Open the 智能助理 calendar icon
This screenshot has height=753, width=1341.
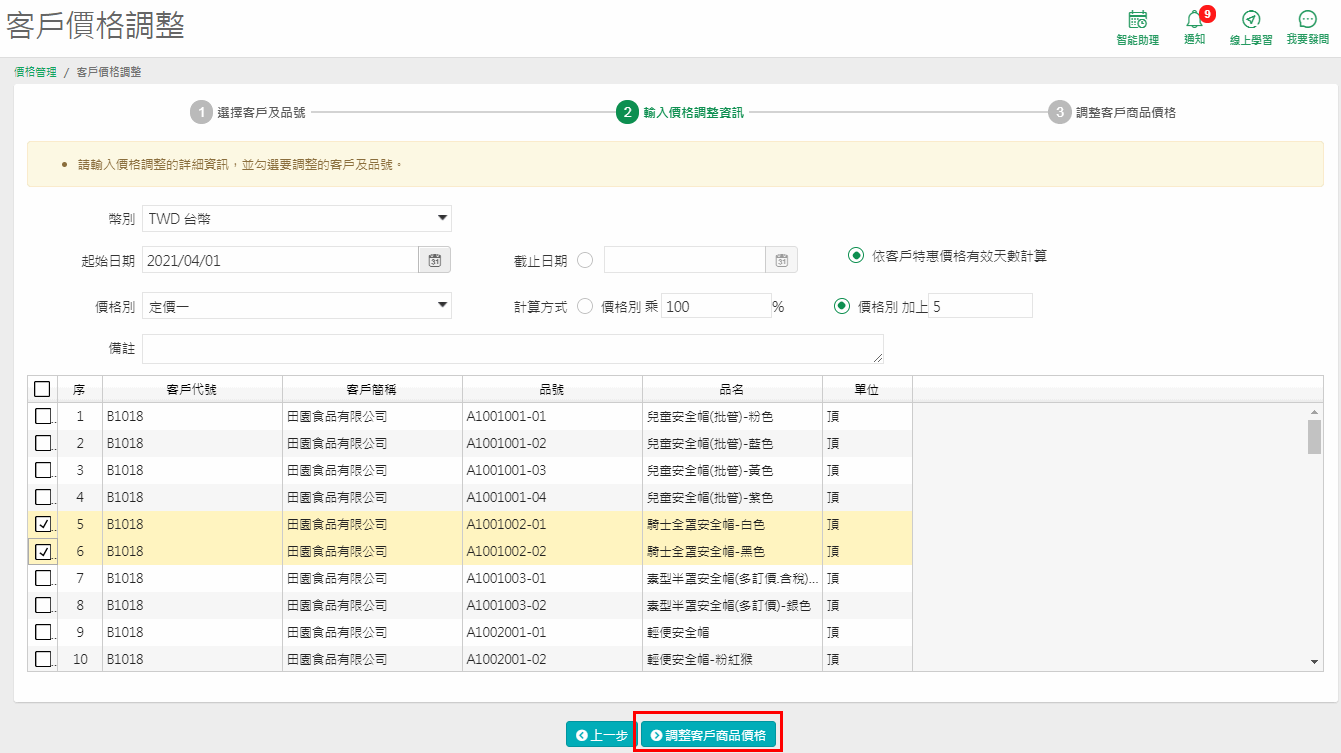1137,19
